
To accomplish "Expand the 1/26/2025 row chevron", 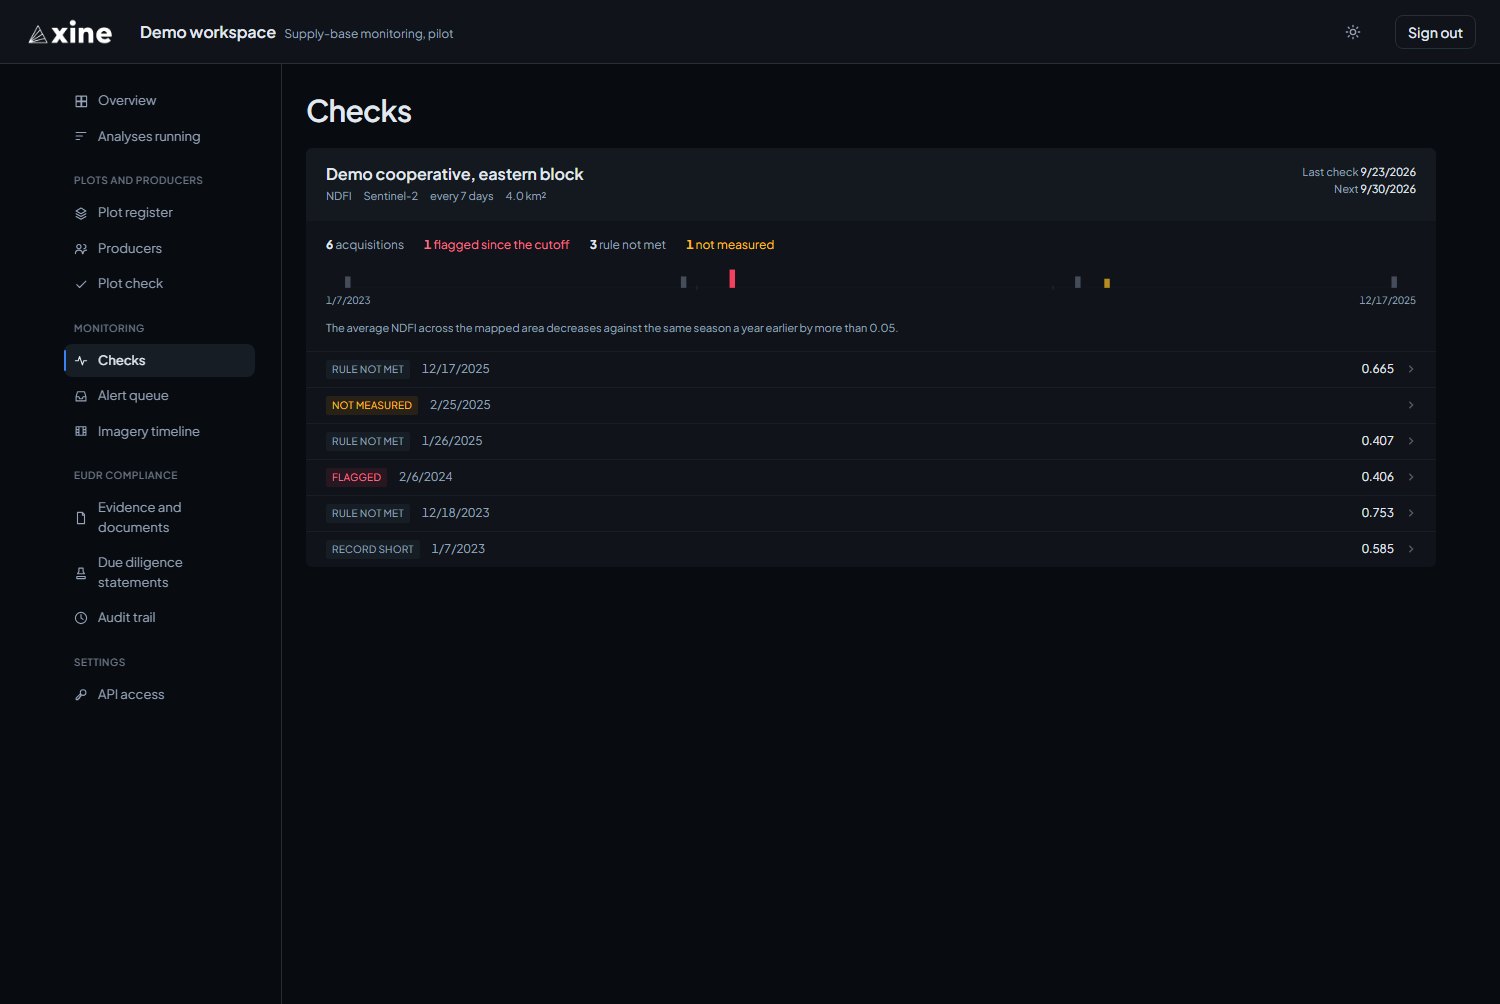I will (1411, 441).
